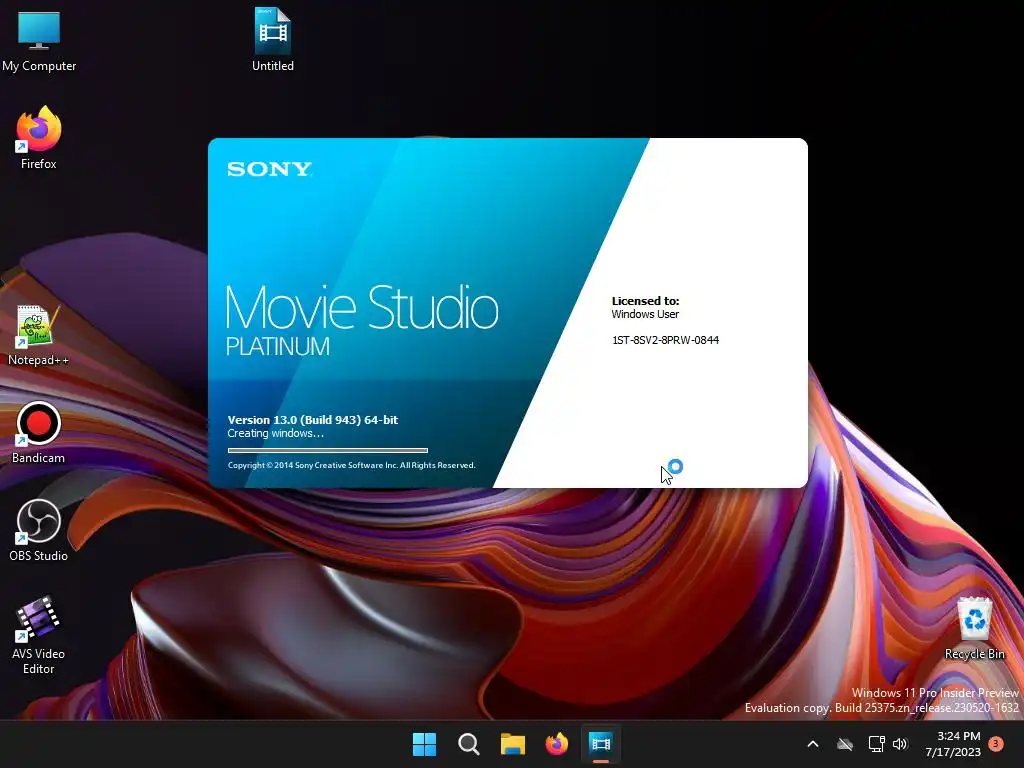Viewport: 1024px width, 768px height.
Task: Click the serial number 1ST-8SV2-8PRW-0844
Action: click(665, 340)
